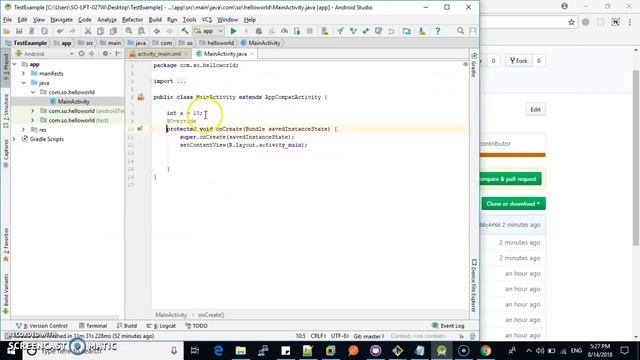
Task: Click the Redo arrow in the toolbar
Action: click(72, 31)
